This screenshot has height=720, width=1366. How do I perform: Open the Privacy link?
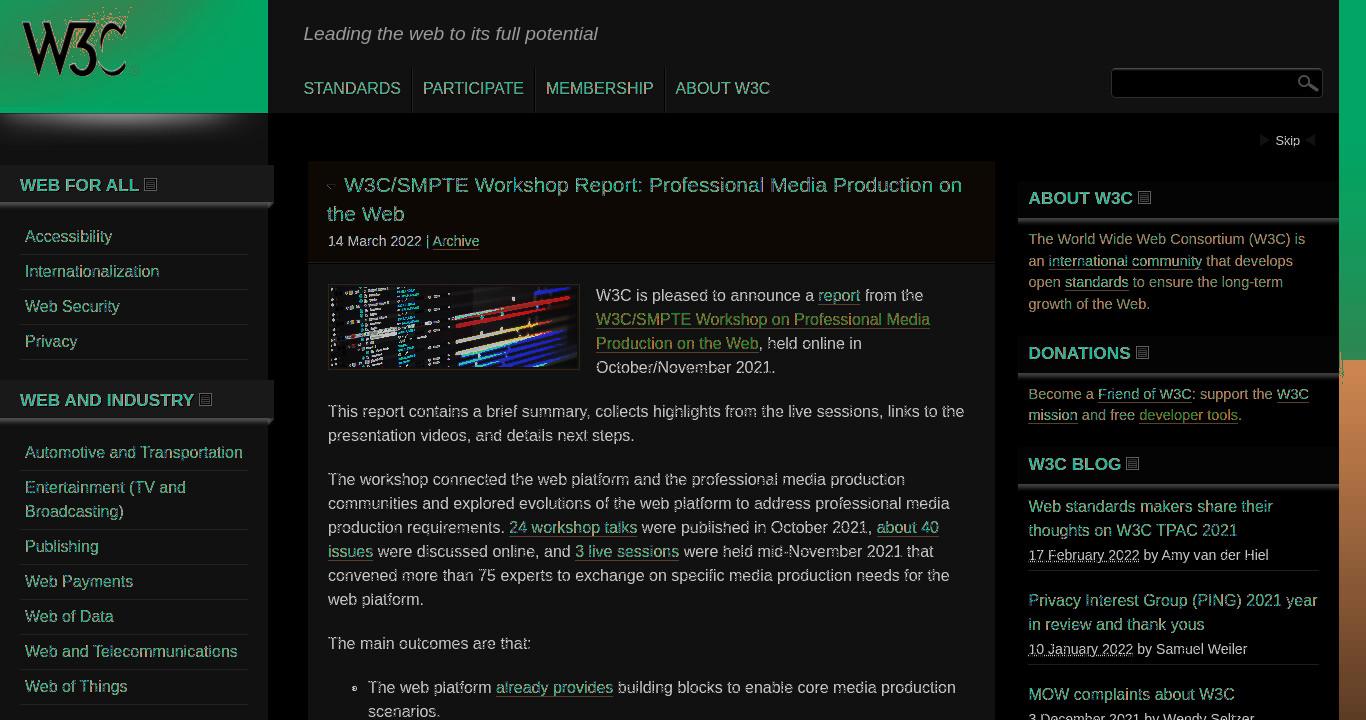tap(51, 342)
